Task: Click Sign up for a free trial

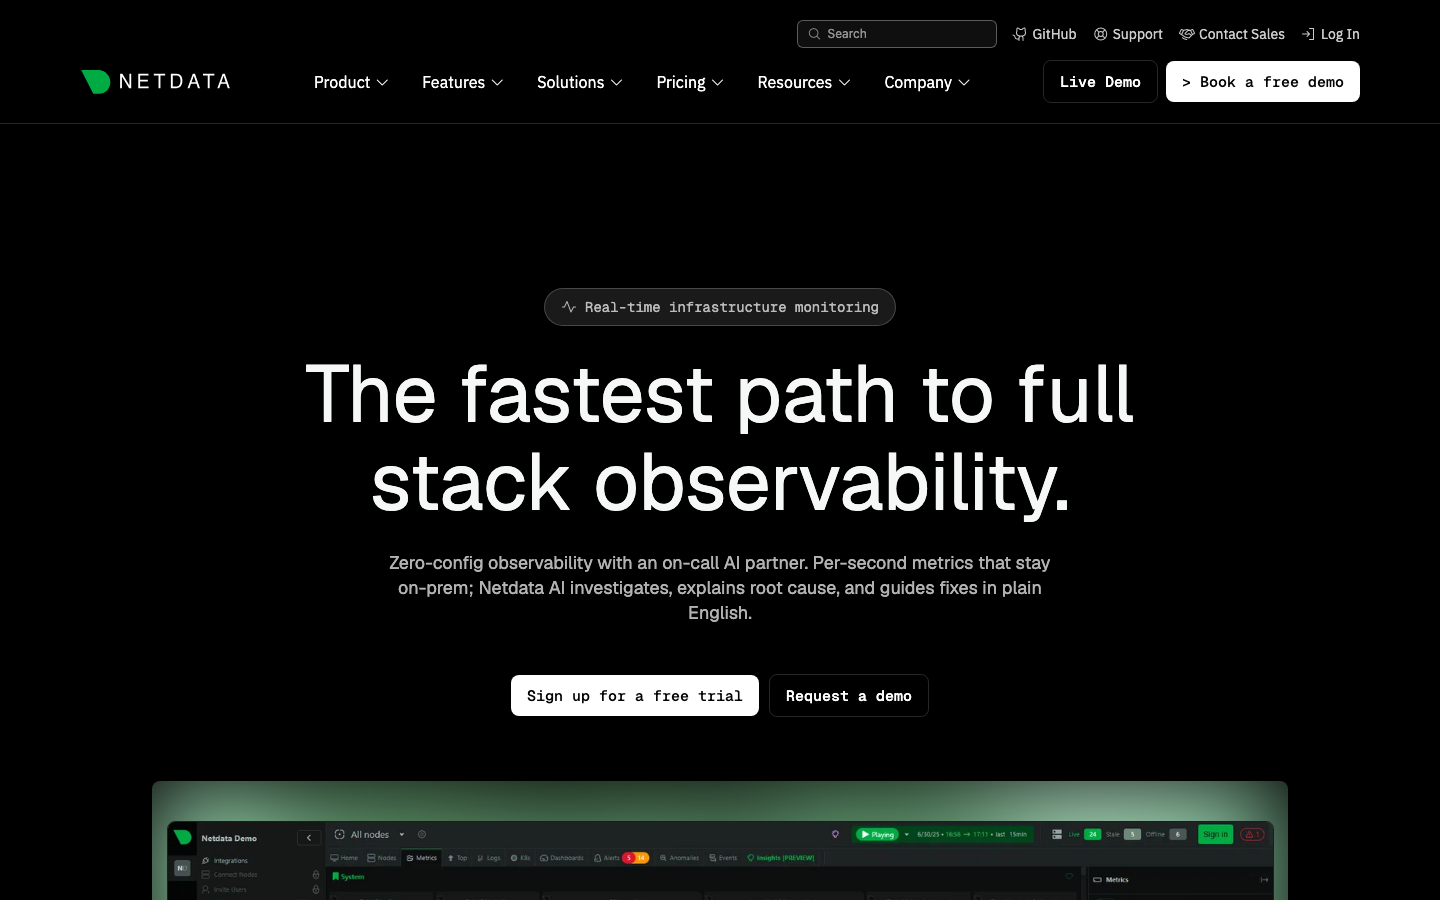Action: click(x=635, y=696)
